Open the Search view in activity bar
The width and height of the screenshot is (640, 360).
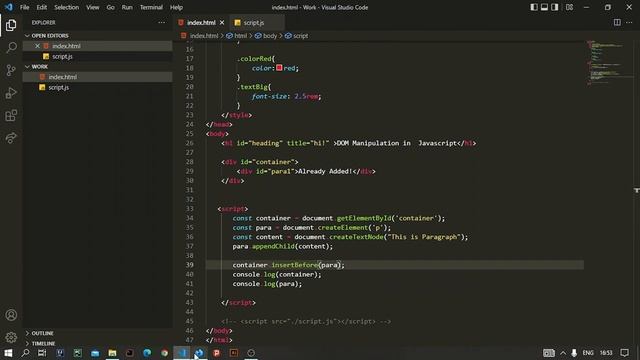point(11,47)
